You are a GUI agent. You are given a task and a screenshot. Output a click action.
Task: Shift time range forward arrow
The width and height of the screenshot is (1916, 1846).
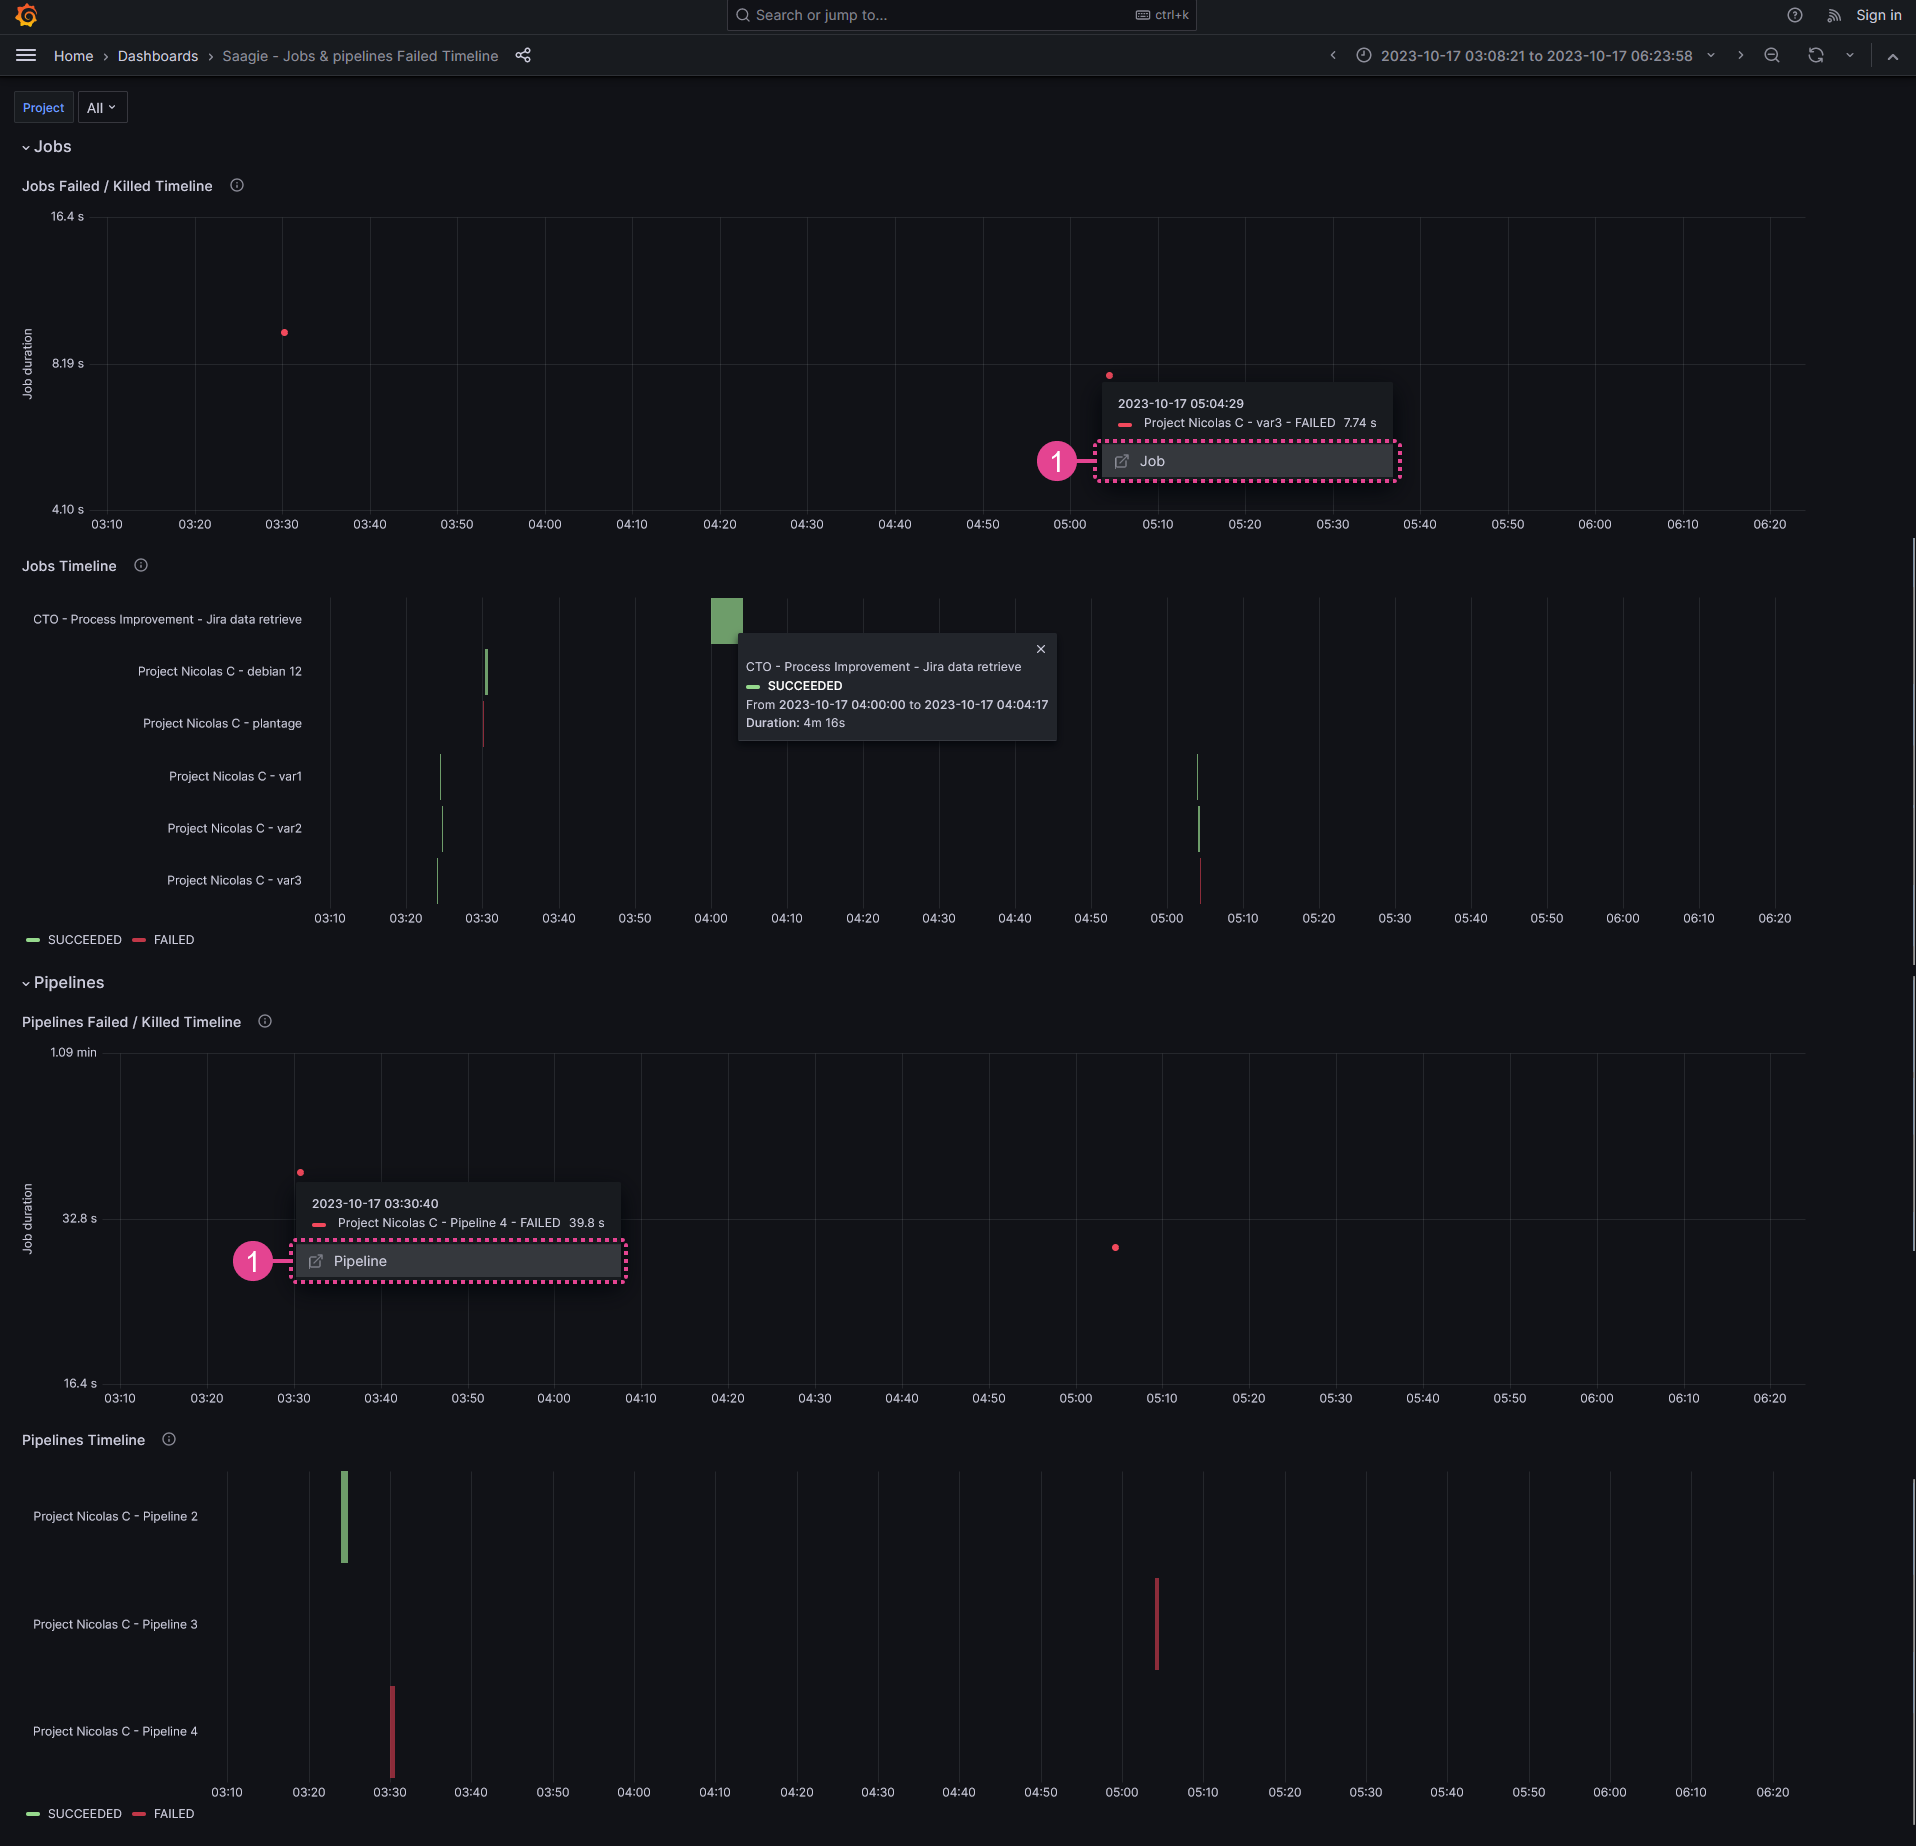pyautogui.click(x=1741, y=56)
